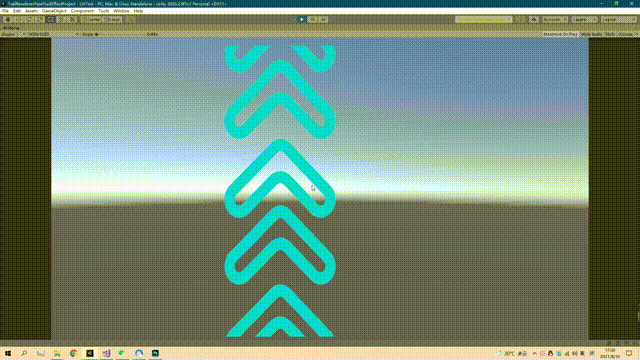The image size is (640, 360).
Task: Open the Edit menu
Action: (17, 11)
